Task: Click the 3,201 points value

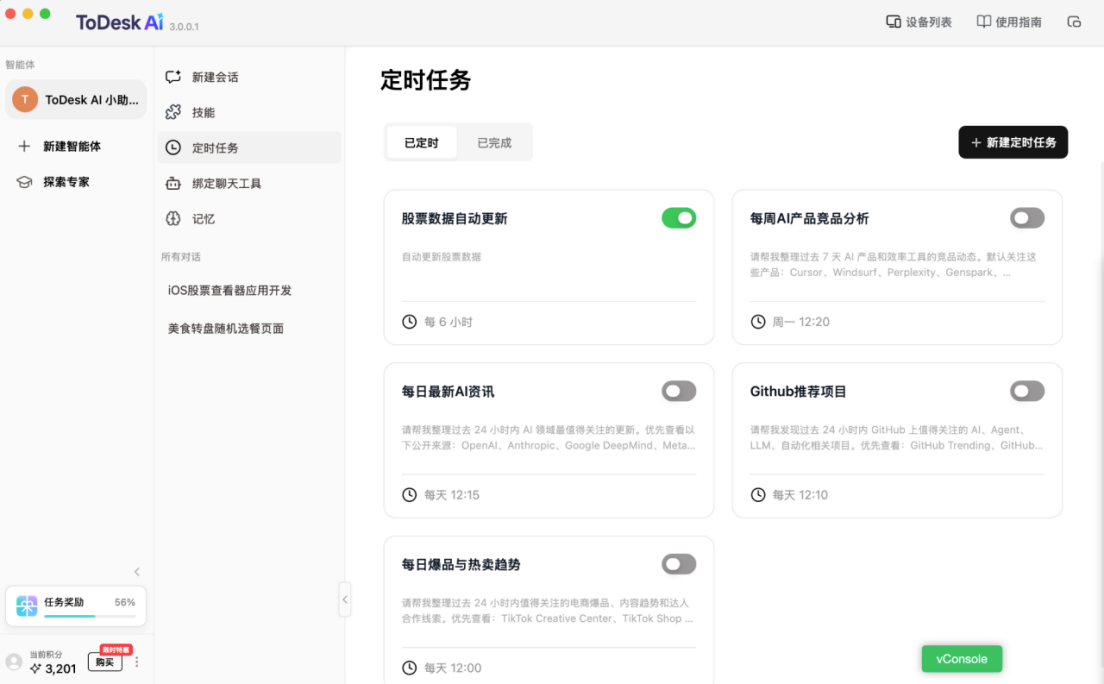Action: click(61, 669)
